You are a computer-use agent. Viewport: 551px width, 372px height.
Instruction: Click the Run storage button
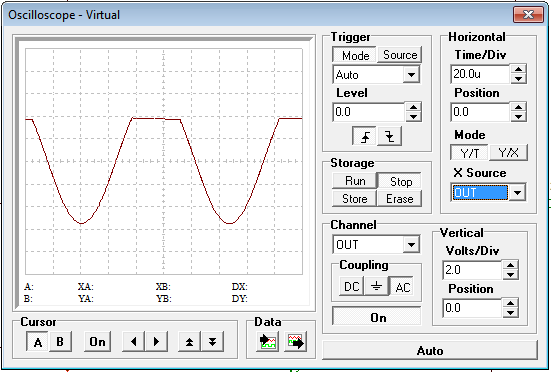(355, 181)
